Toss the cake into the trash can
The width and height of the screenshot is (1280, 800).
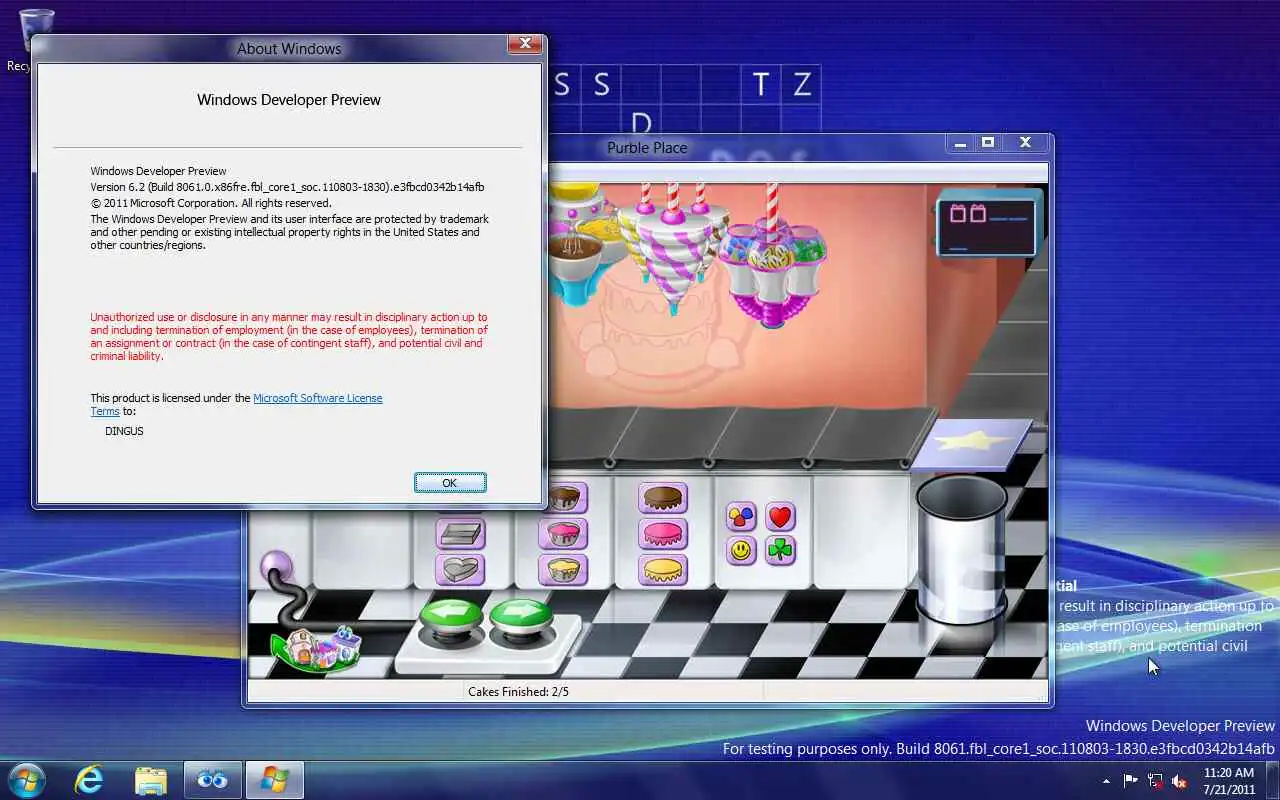pyautogui.click(x=962, y=550)
